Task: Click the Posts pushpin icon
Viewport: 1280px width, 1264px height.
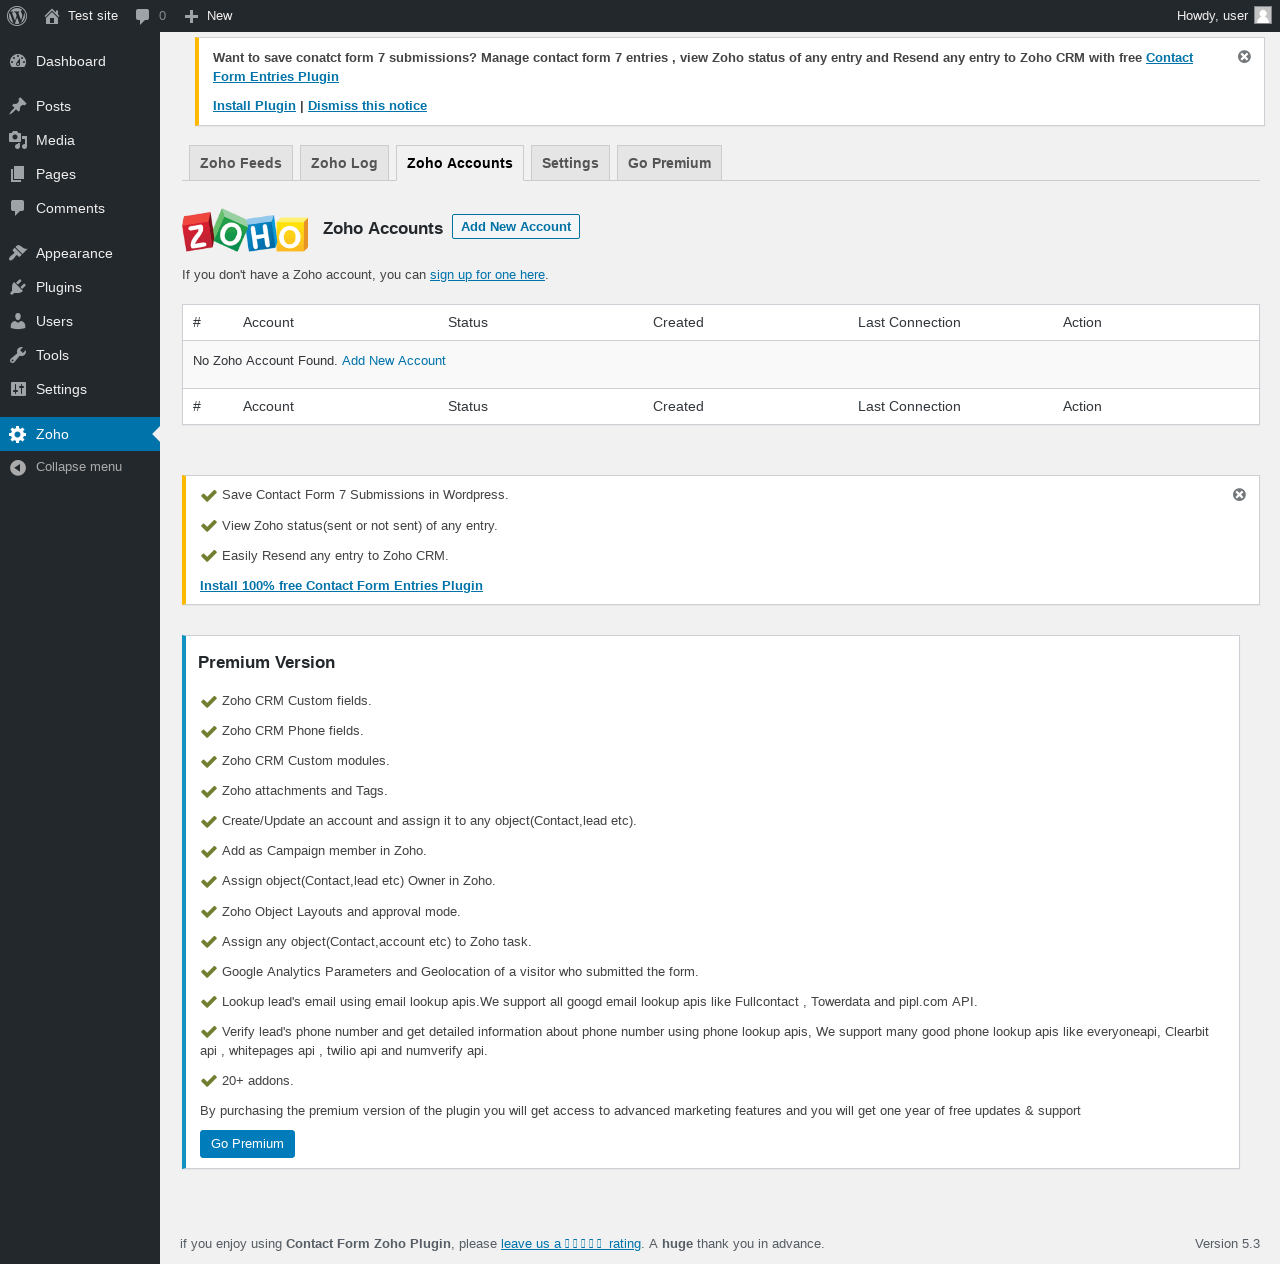Action: coord(18,106)
